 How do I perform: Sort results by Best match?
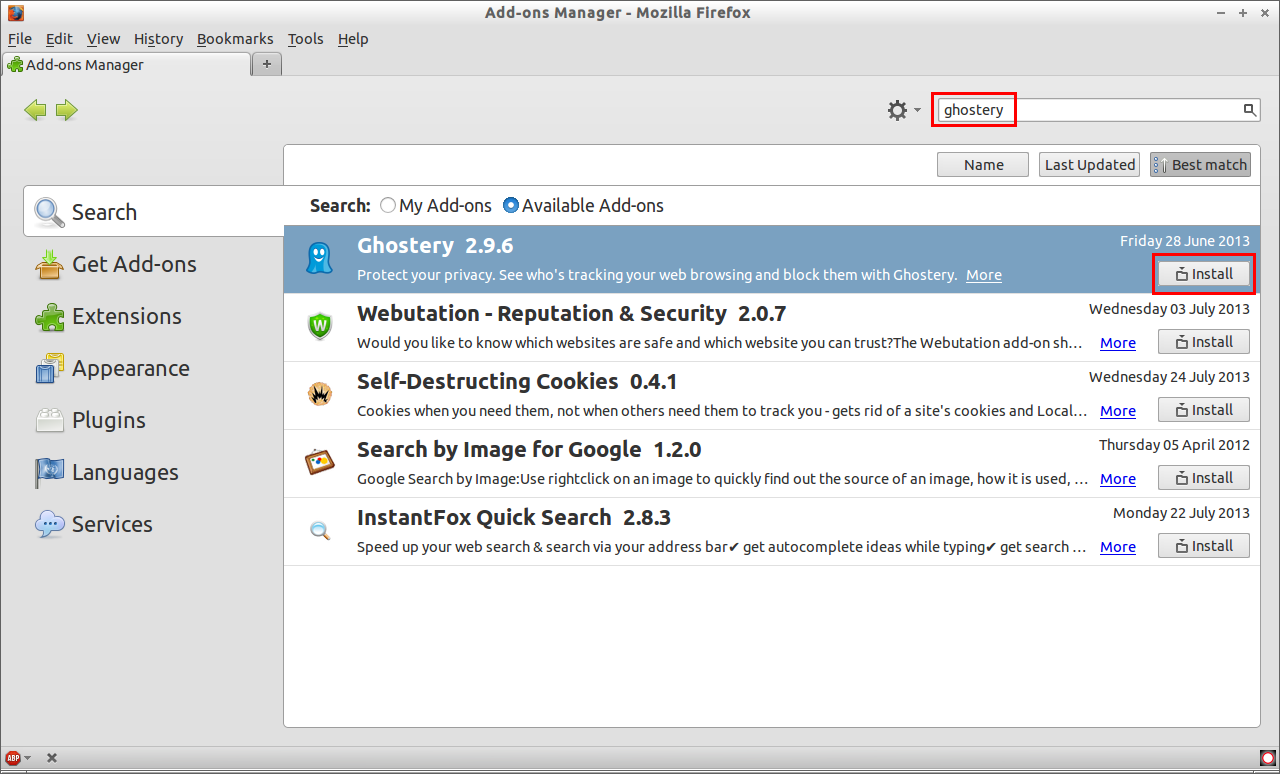click(1200, 165)
